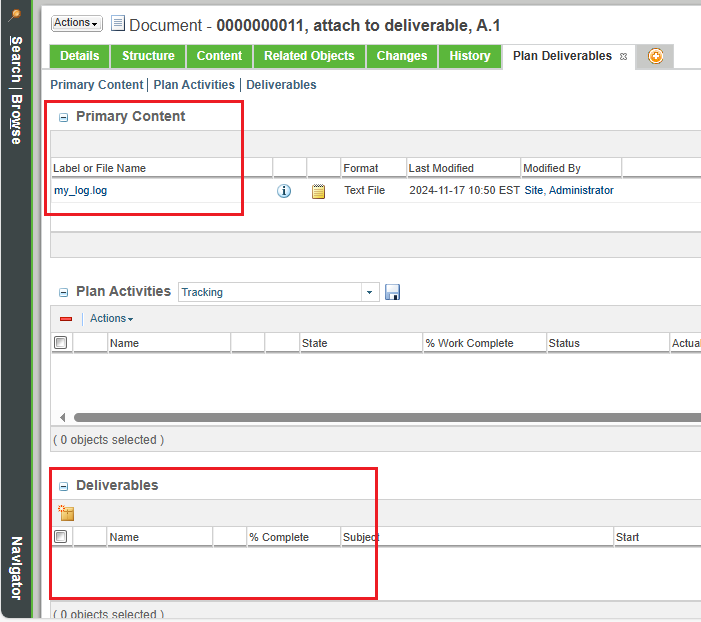Viewport: 701px width, 622px height.
Task: Open the document Actions dropdown button
Action: (76, 23)
